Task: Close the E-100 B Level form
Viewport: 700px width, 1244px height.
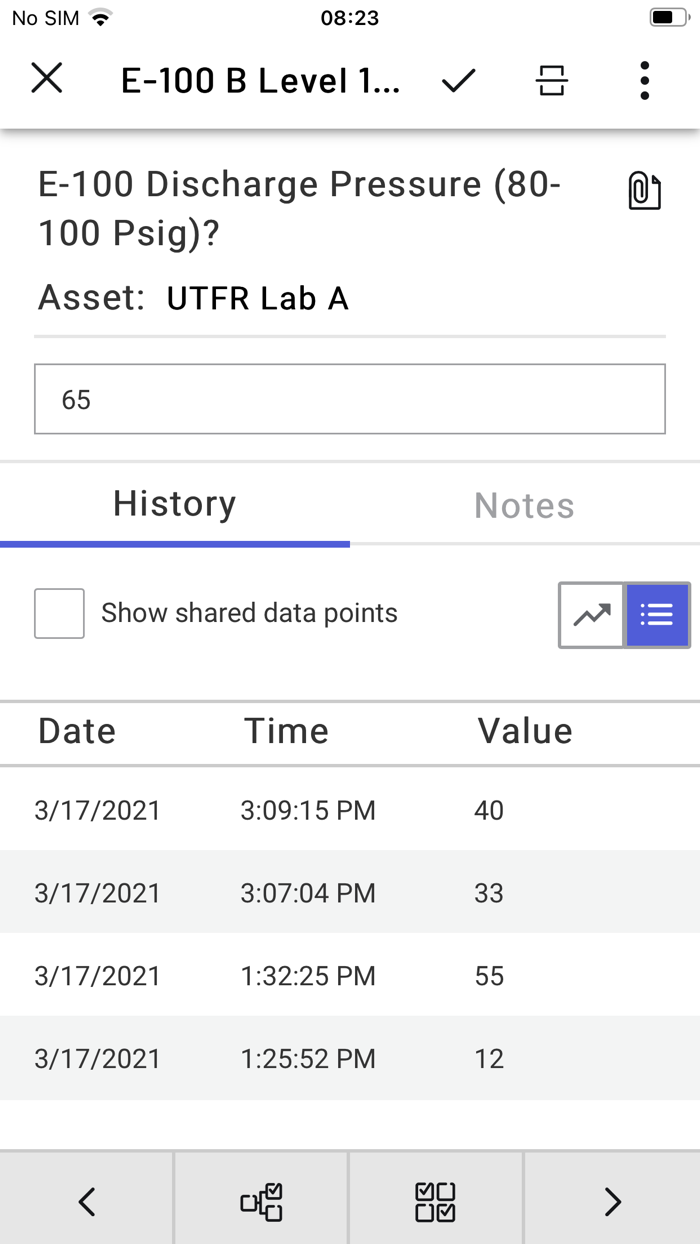Action: click(x=47, y=79)
